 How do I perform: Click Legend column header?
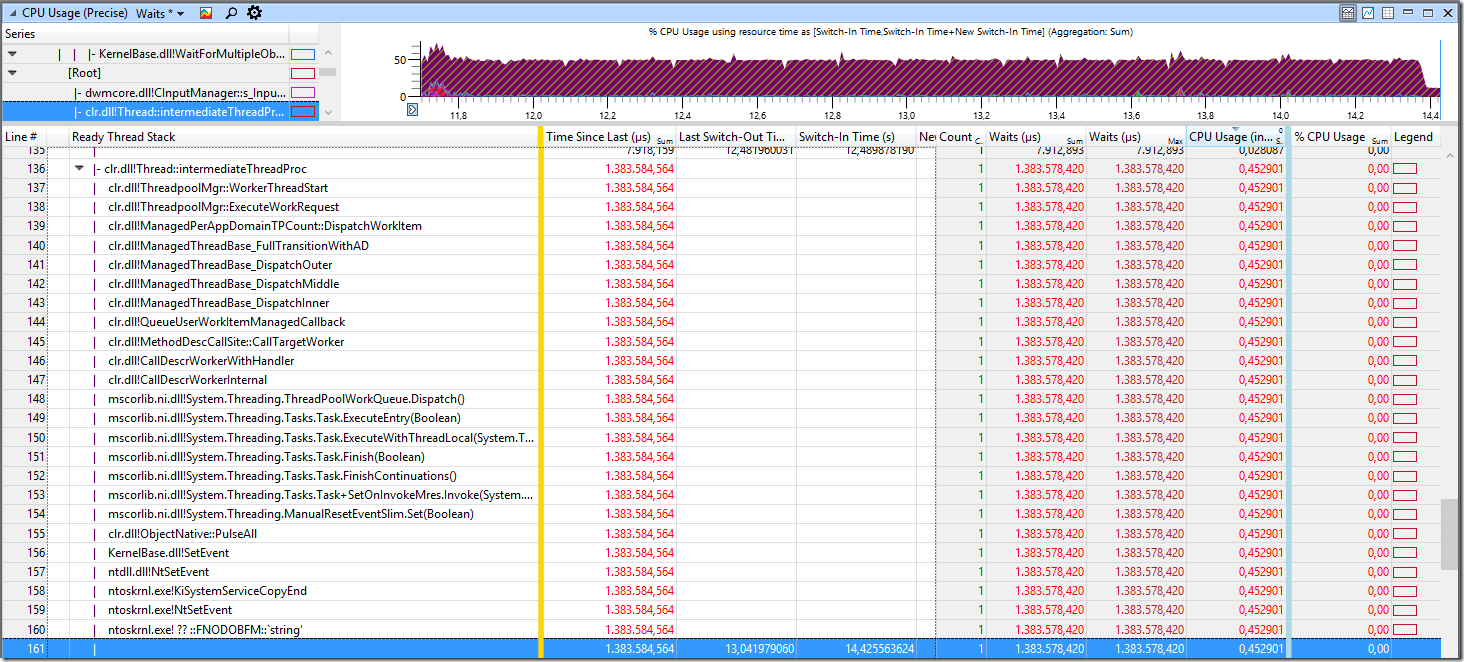pos(1414,137)
